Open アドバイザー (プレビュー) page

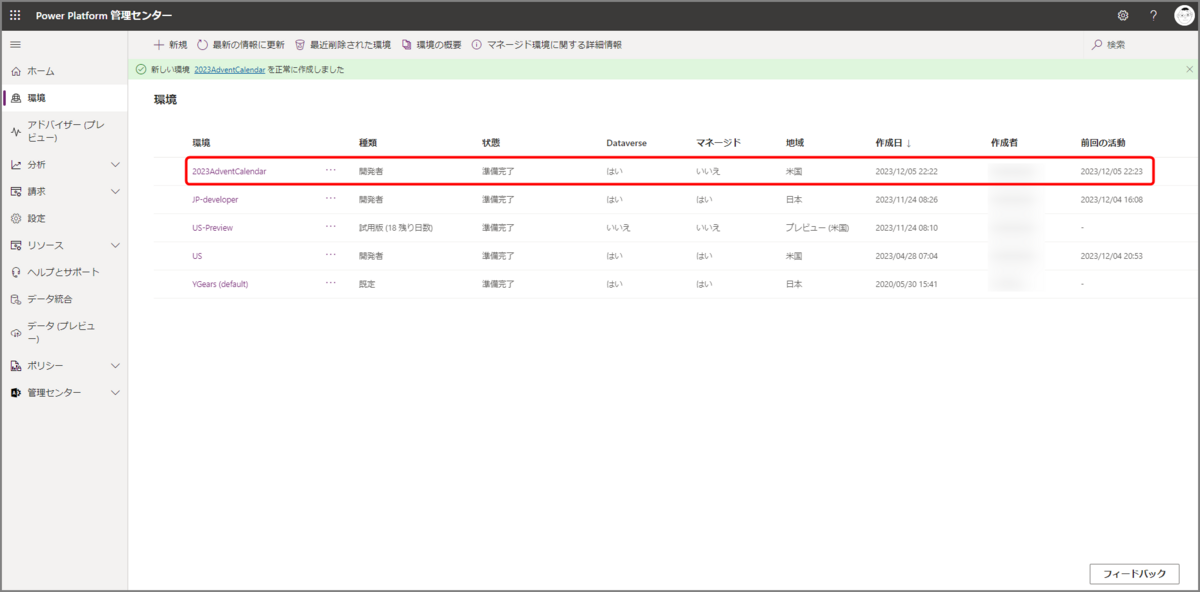(64, 131)
